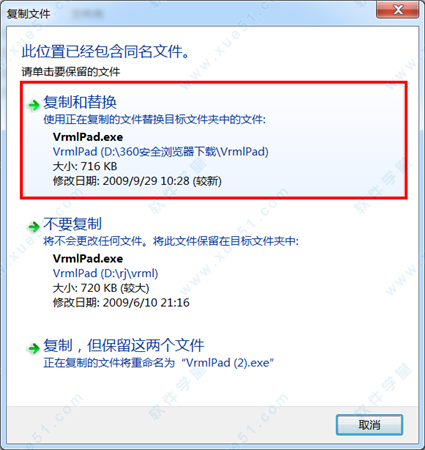This screenshot has height=450, width=425.
Task: Click the 大小: 716 KB line
Action: (x=85, y=166)
